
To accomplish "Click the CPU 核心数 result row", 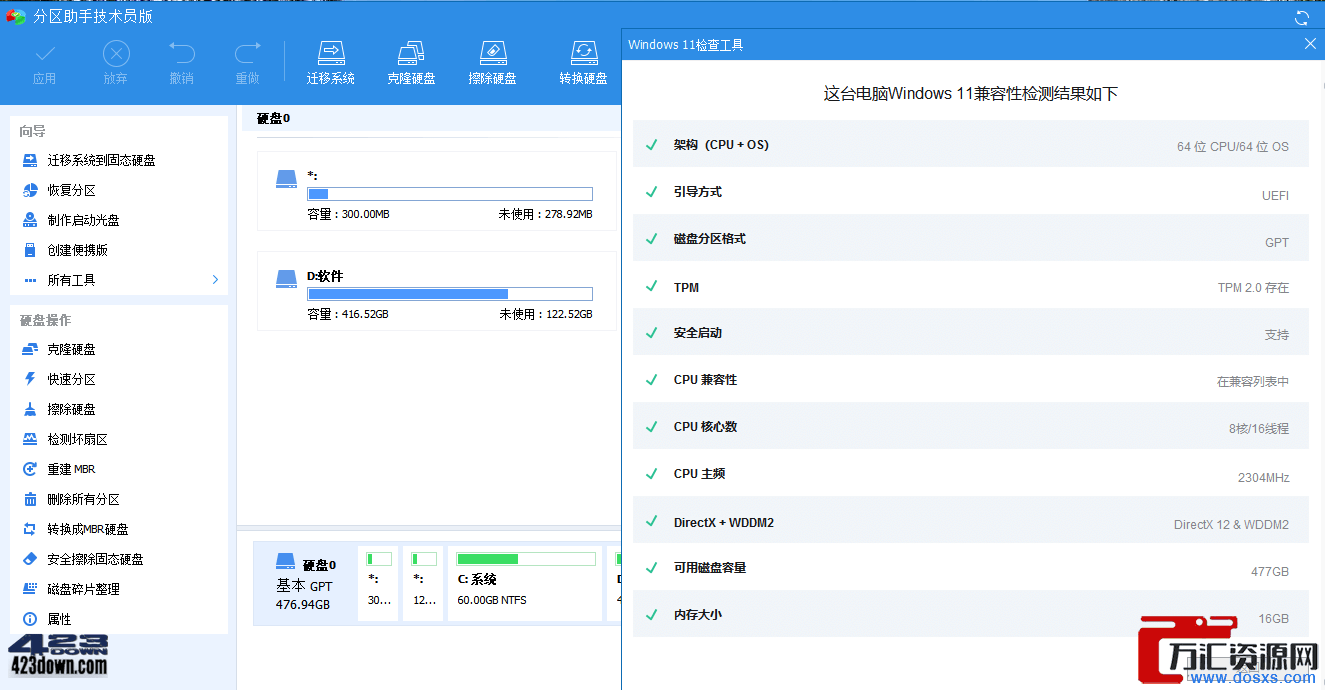I will point(971,427).
